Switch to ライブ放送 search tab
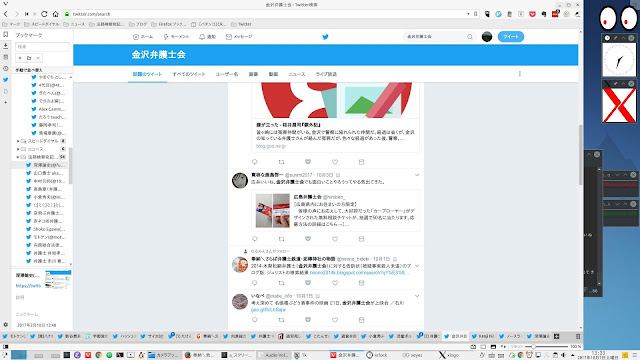 click(x=326, y=74)
